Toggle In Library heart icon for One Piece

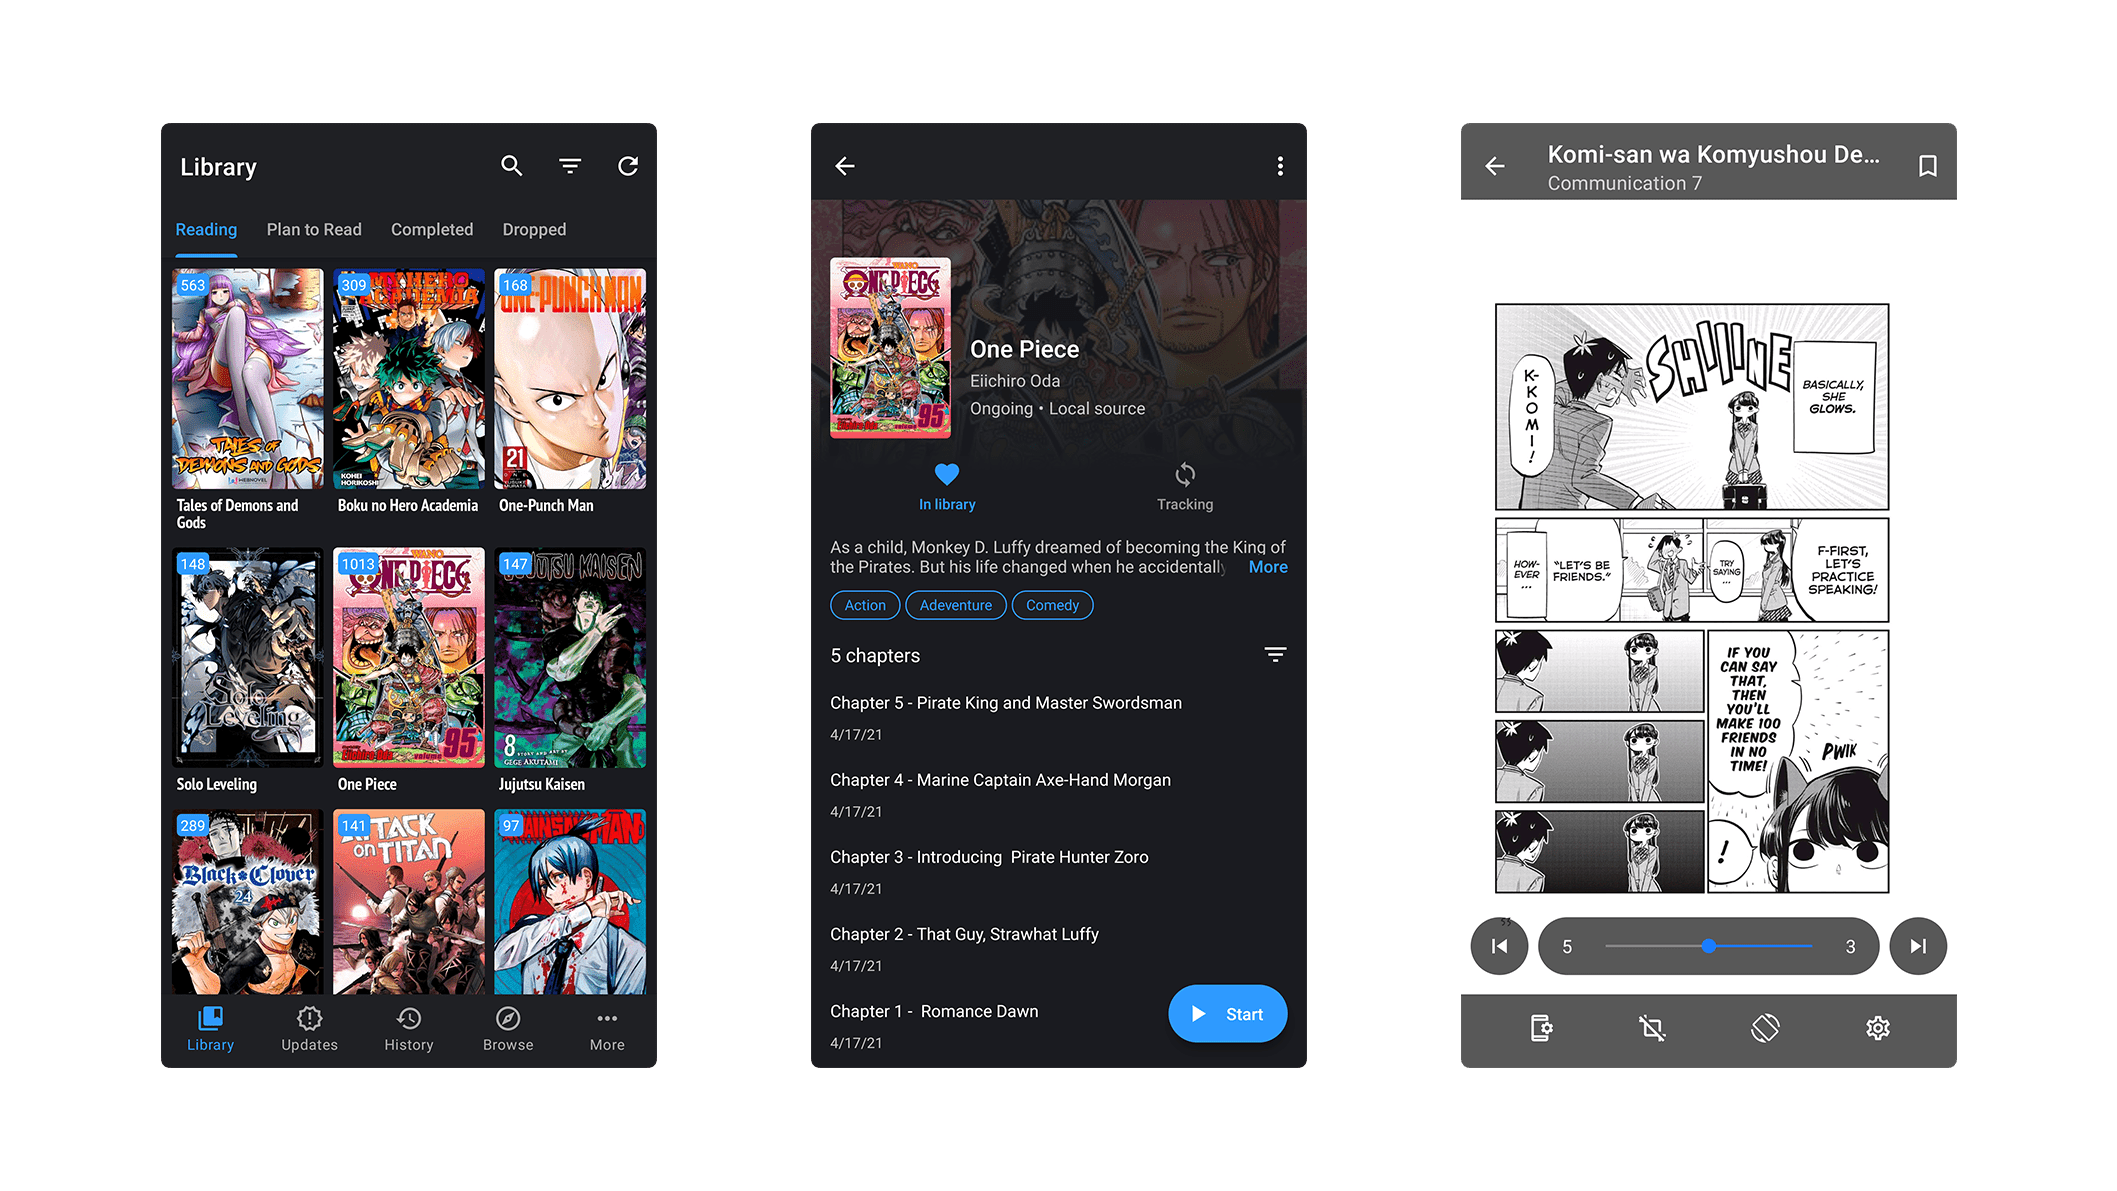947,474
